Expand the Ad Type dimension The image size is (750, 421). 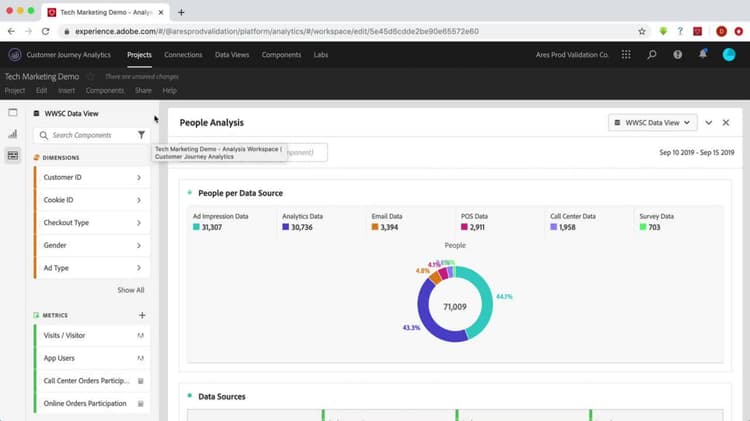[139, 268]
